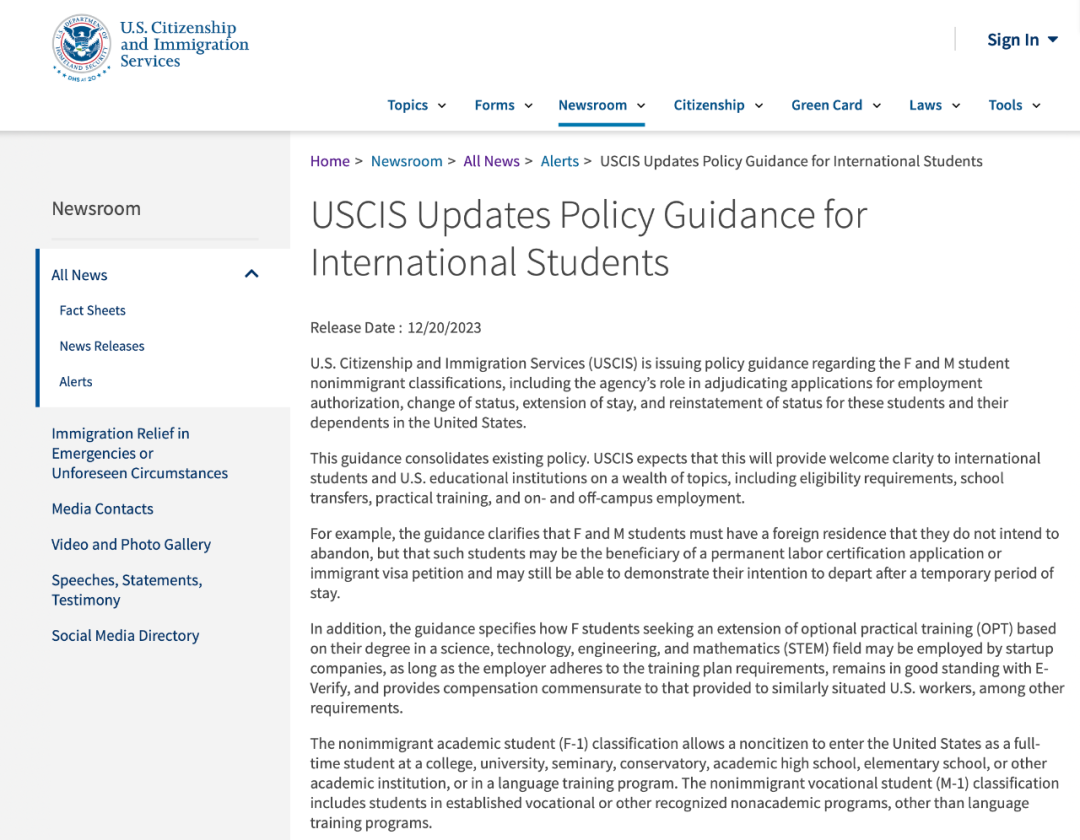The height and width of the screenshot is (840, 1080).
Task: Expand the Tools chevron
Action: 1036,106
